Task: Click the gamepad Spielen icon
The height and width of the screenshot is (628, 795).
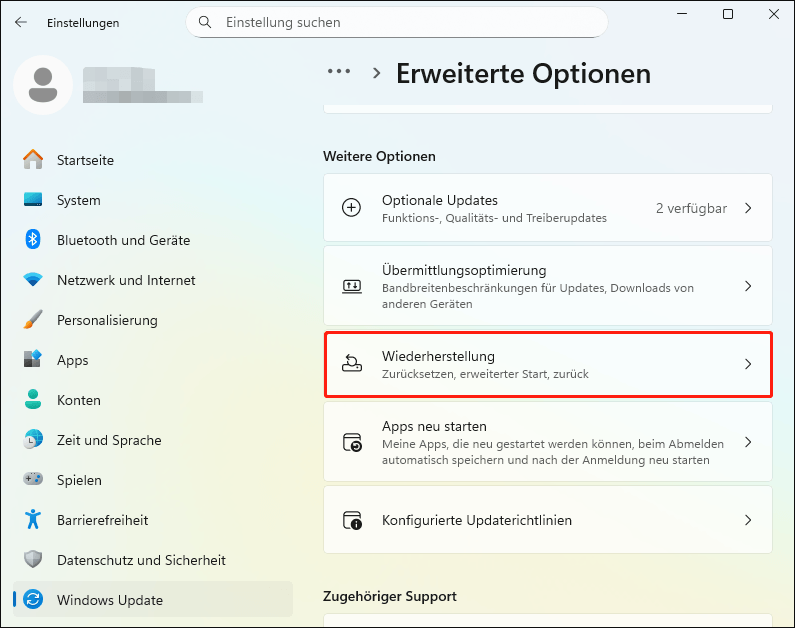Action: click(x=33, y=479)
